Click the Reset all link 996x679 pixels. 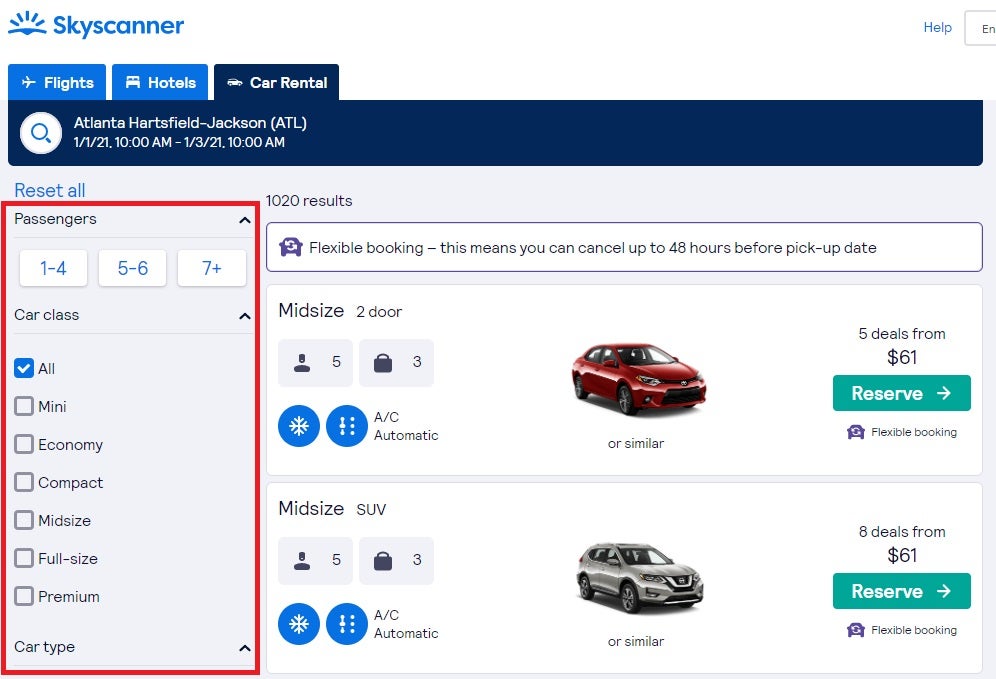click(x=50, y=190)
